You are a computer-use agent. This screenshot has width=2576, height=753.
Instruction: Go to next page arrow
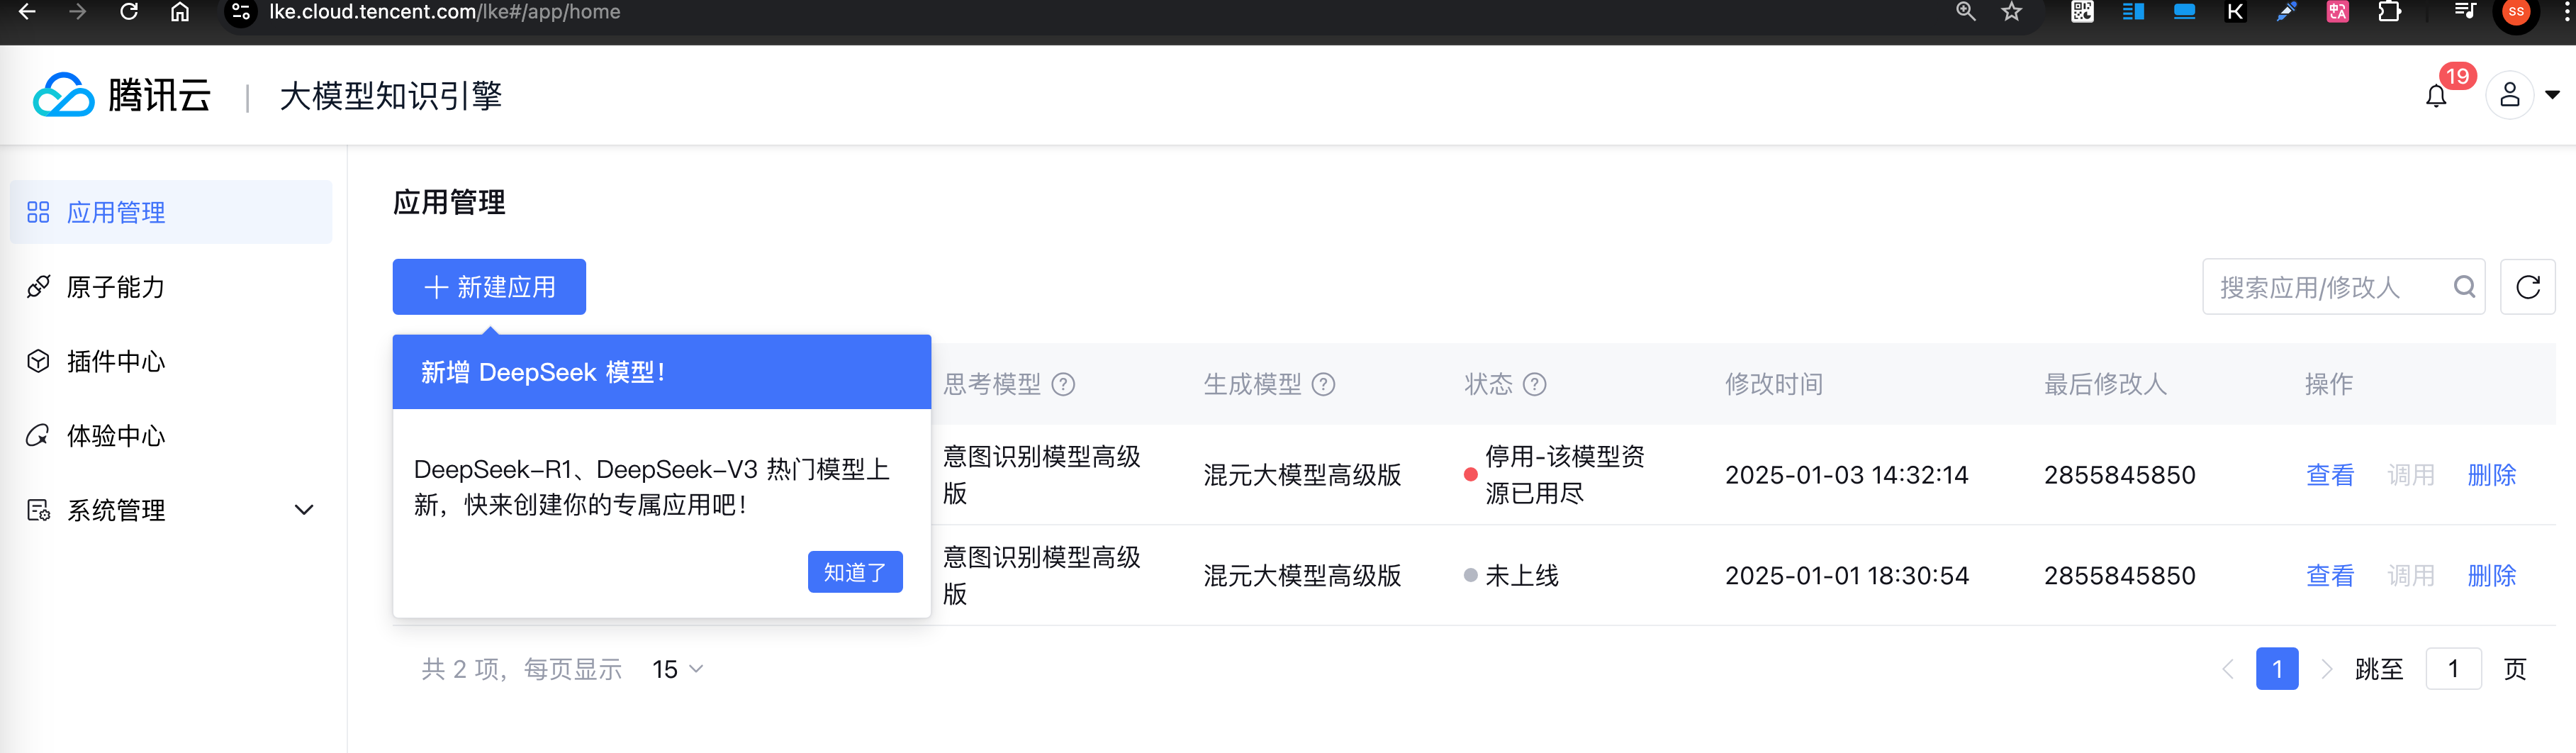[x=2326, y=669]
